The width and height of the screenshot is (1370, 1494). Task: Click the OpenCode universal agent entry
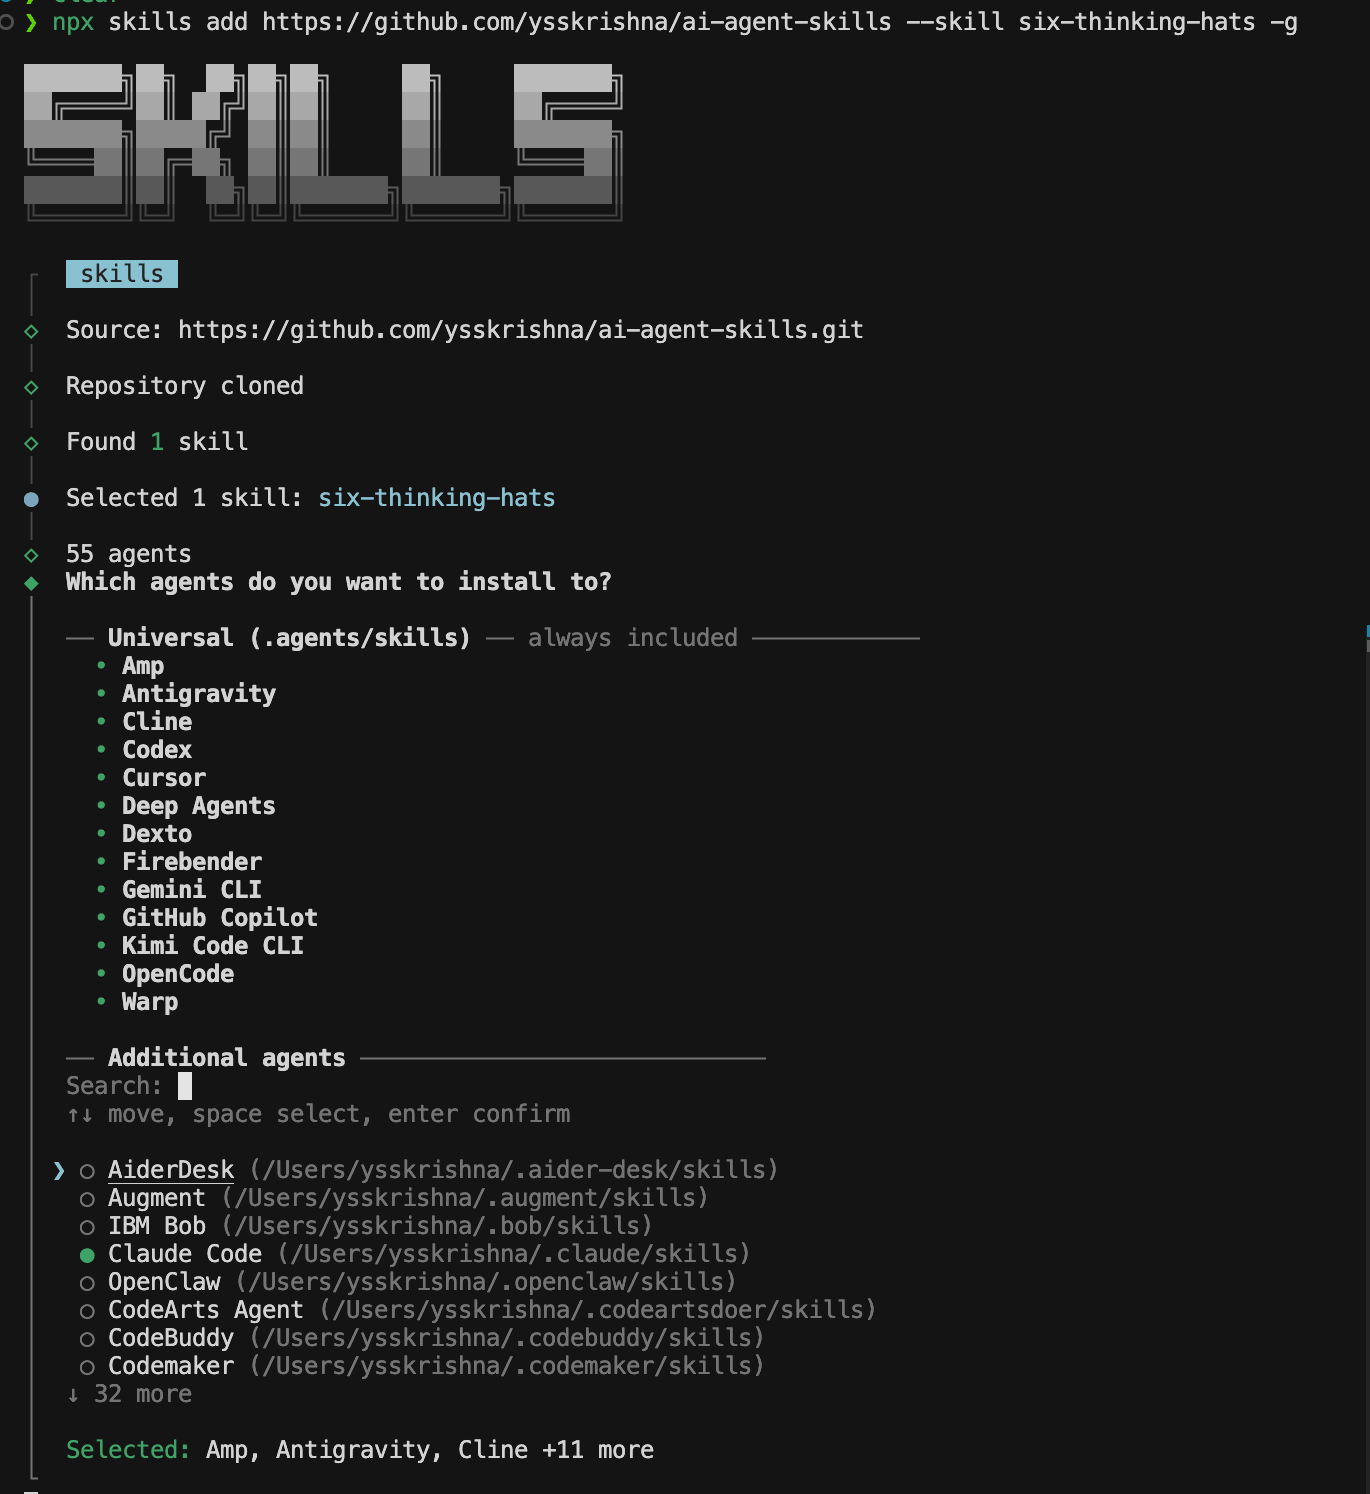click(x=178, y=974)
